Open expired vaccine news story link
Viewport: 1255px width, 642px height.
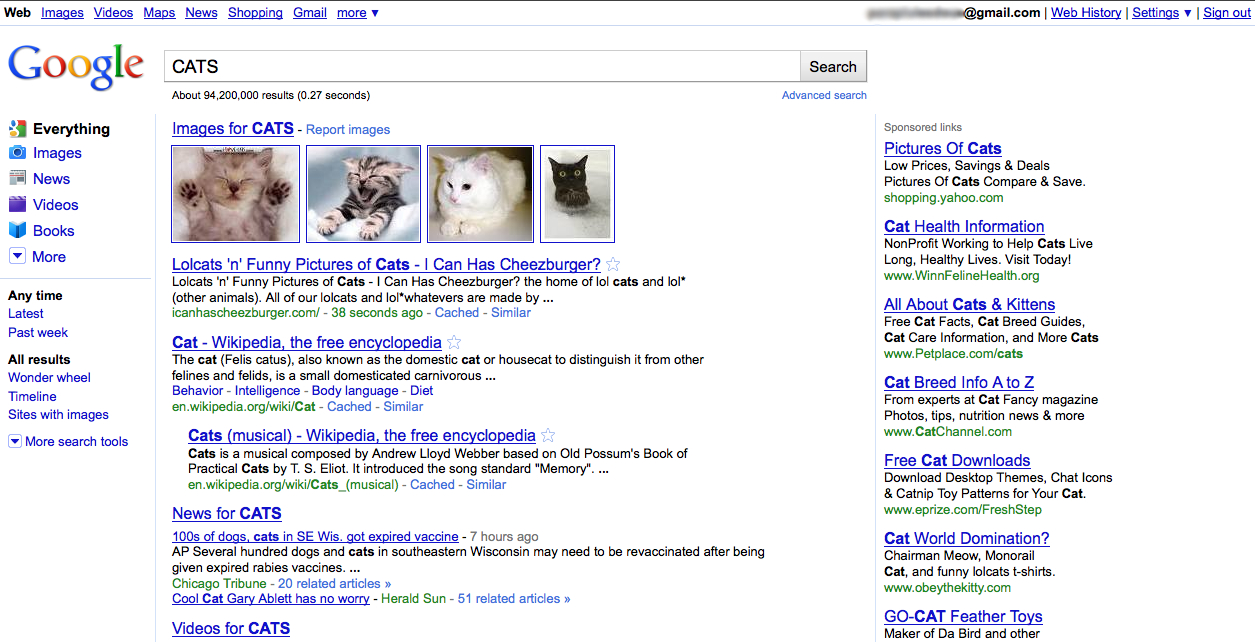[315, 536]
